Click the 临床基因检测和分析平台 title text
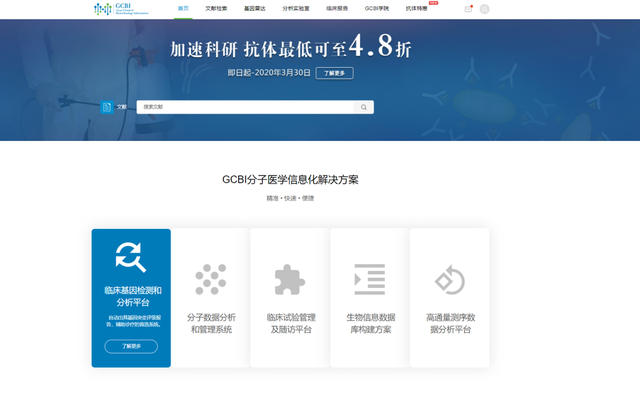This screenshot has height=401, width=640. click(x=133, y=296)
